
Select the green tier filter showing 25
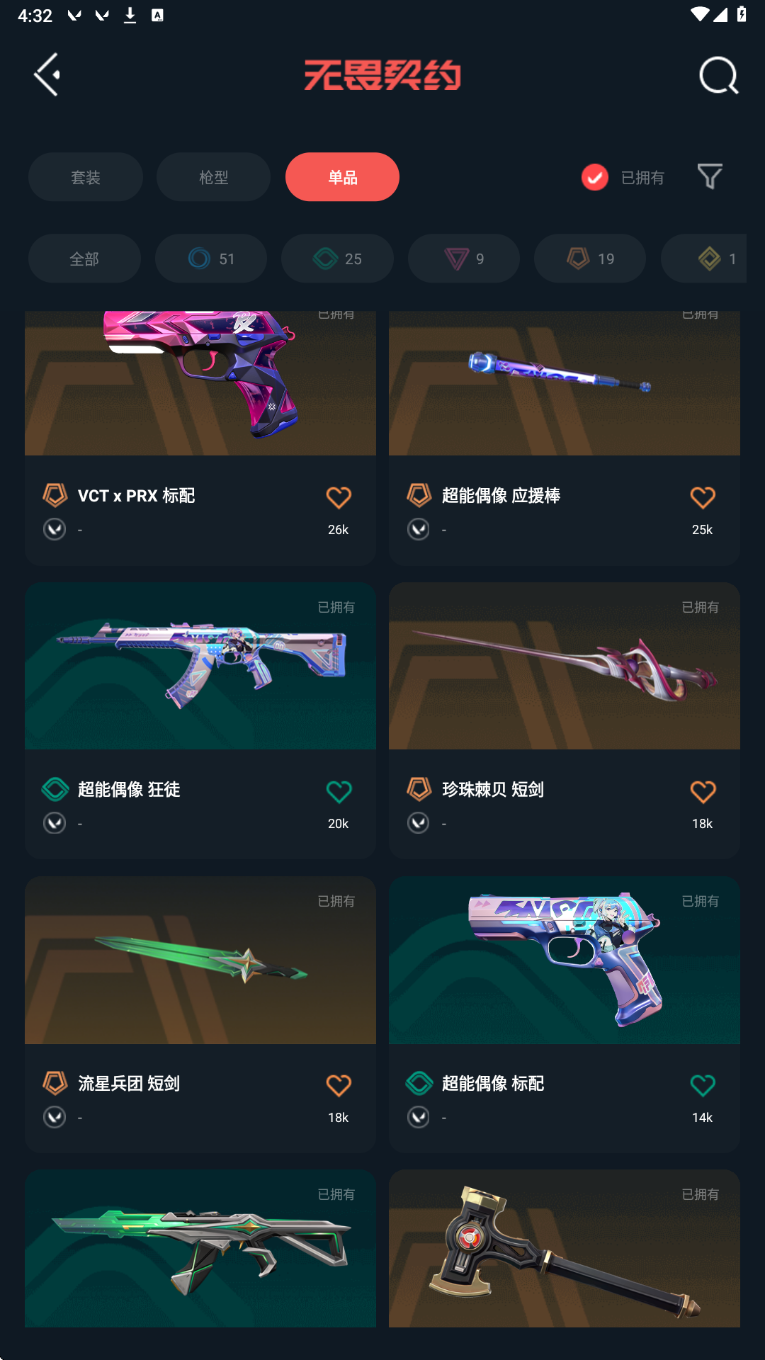337,259
